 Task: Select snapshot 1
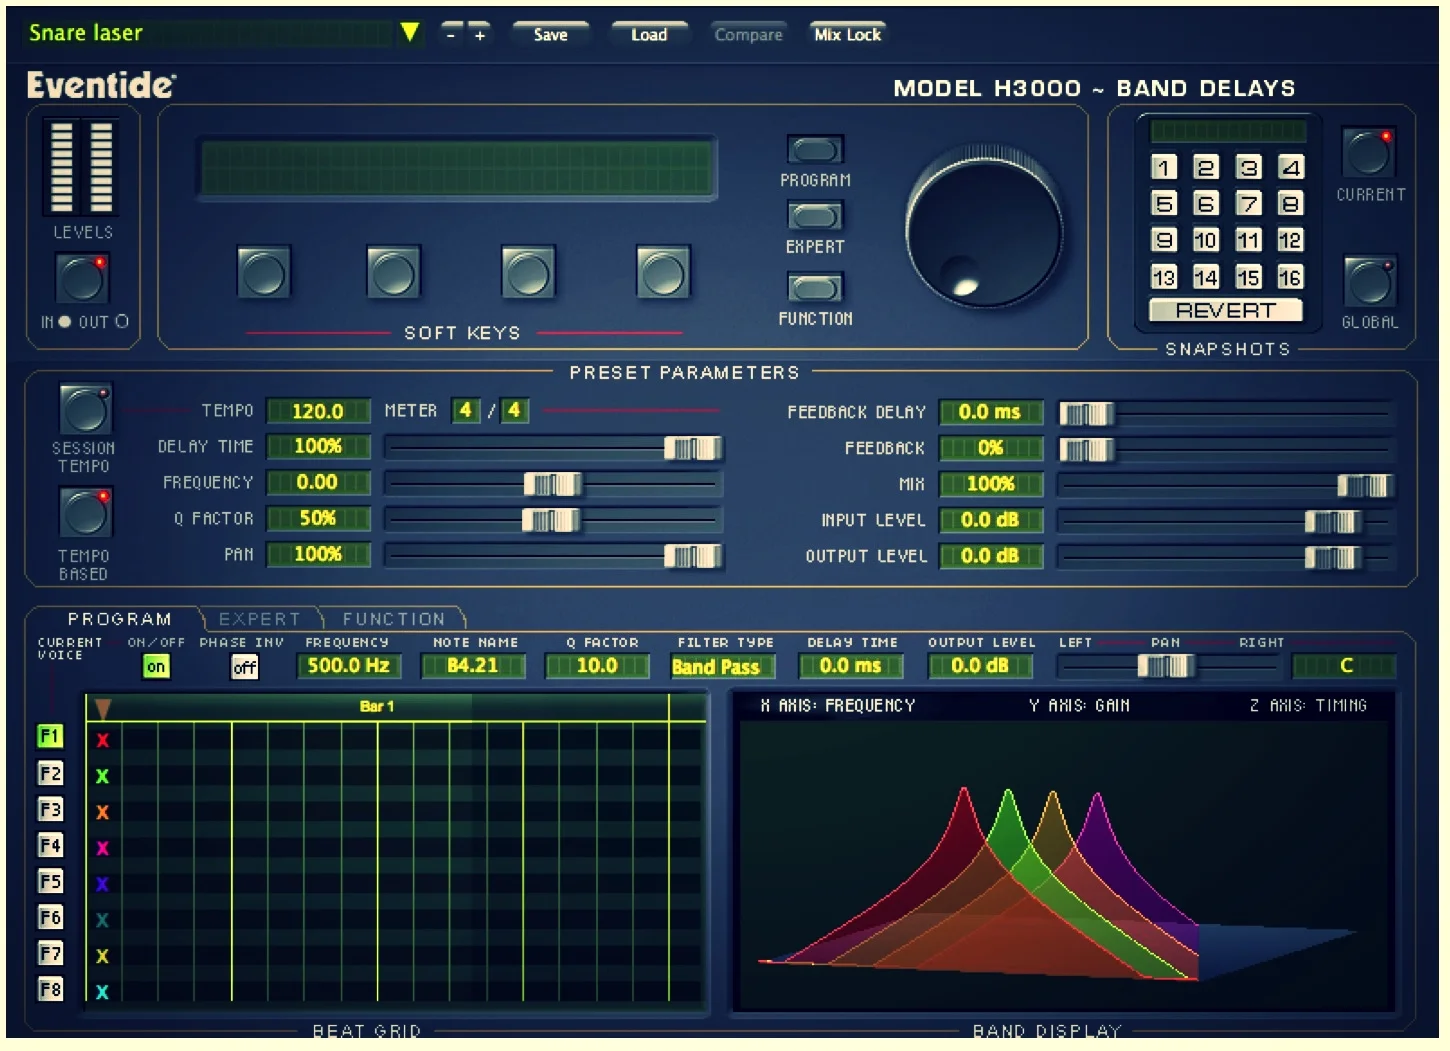pos(1164,167)
